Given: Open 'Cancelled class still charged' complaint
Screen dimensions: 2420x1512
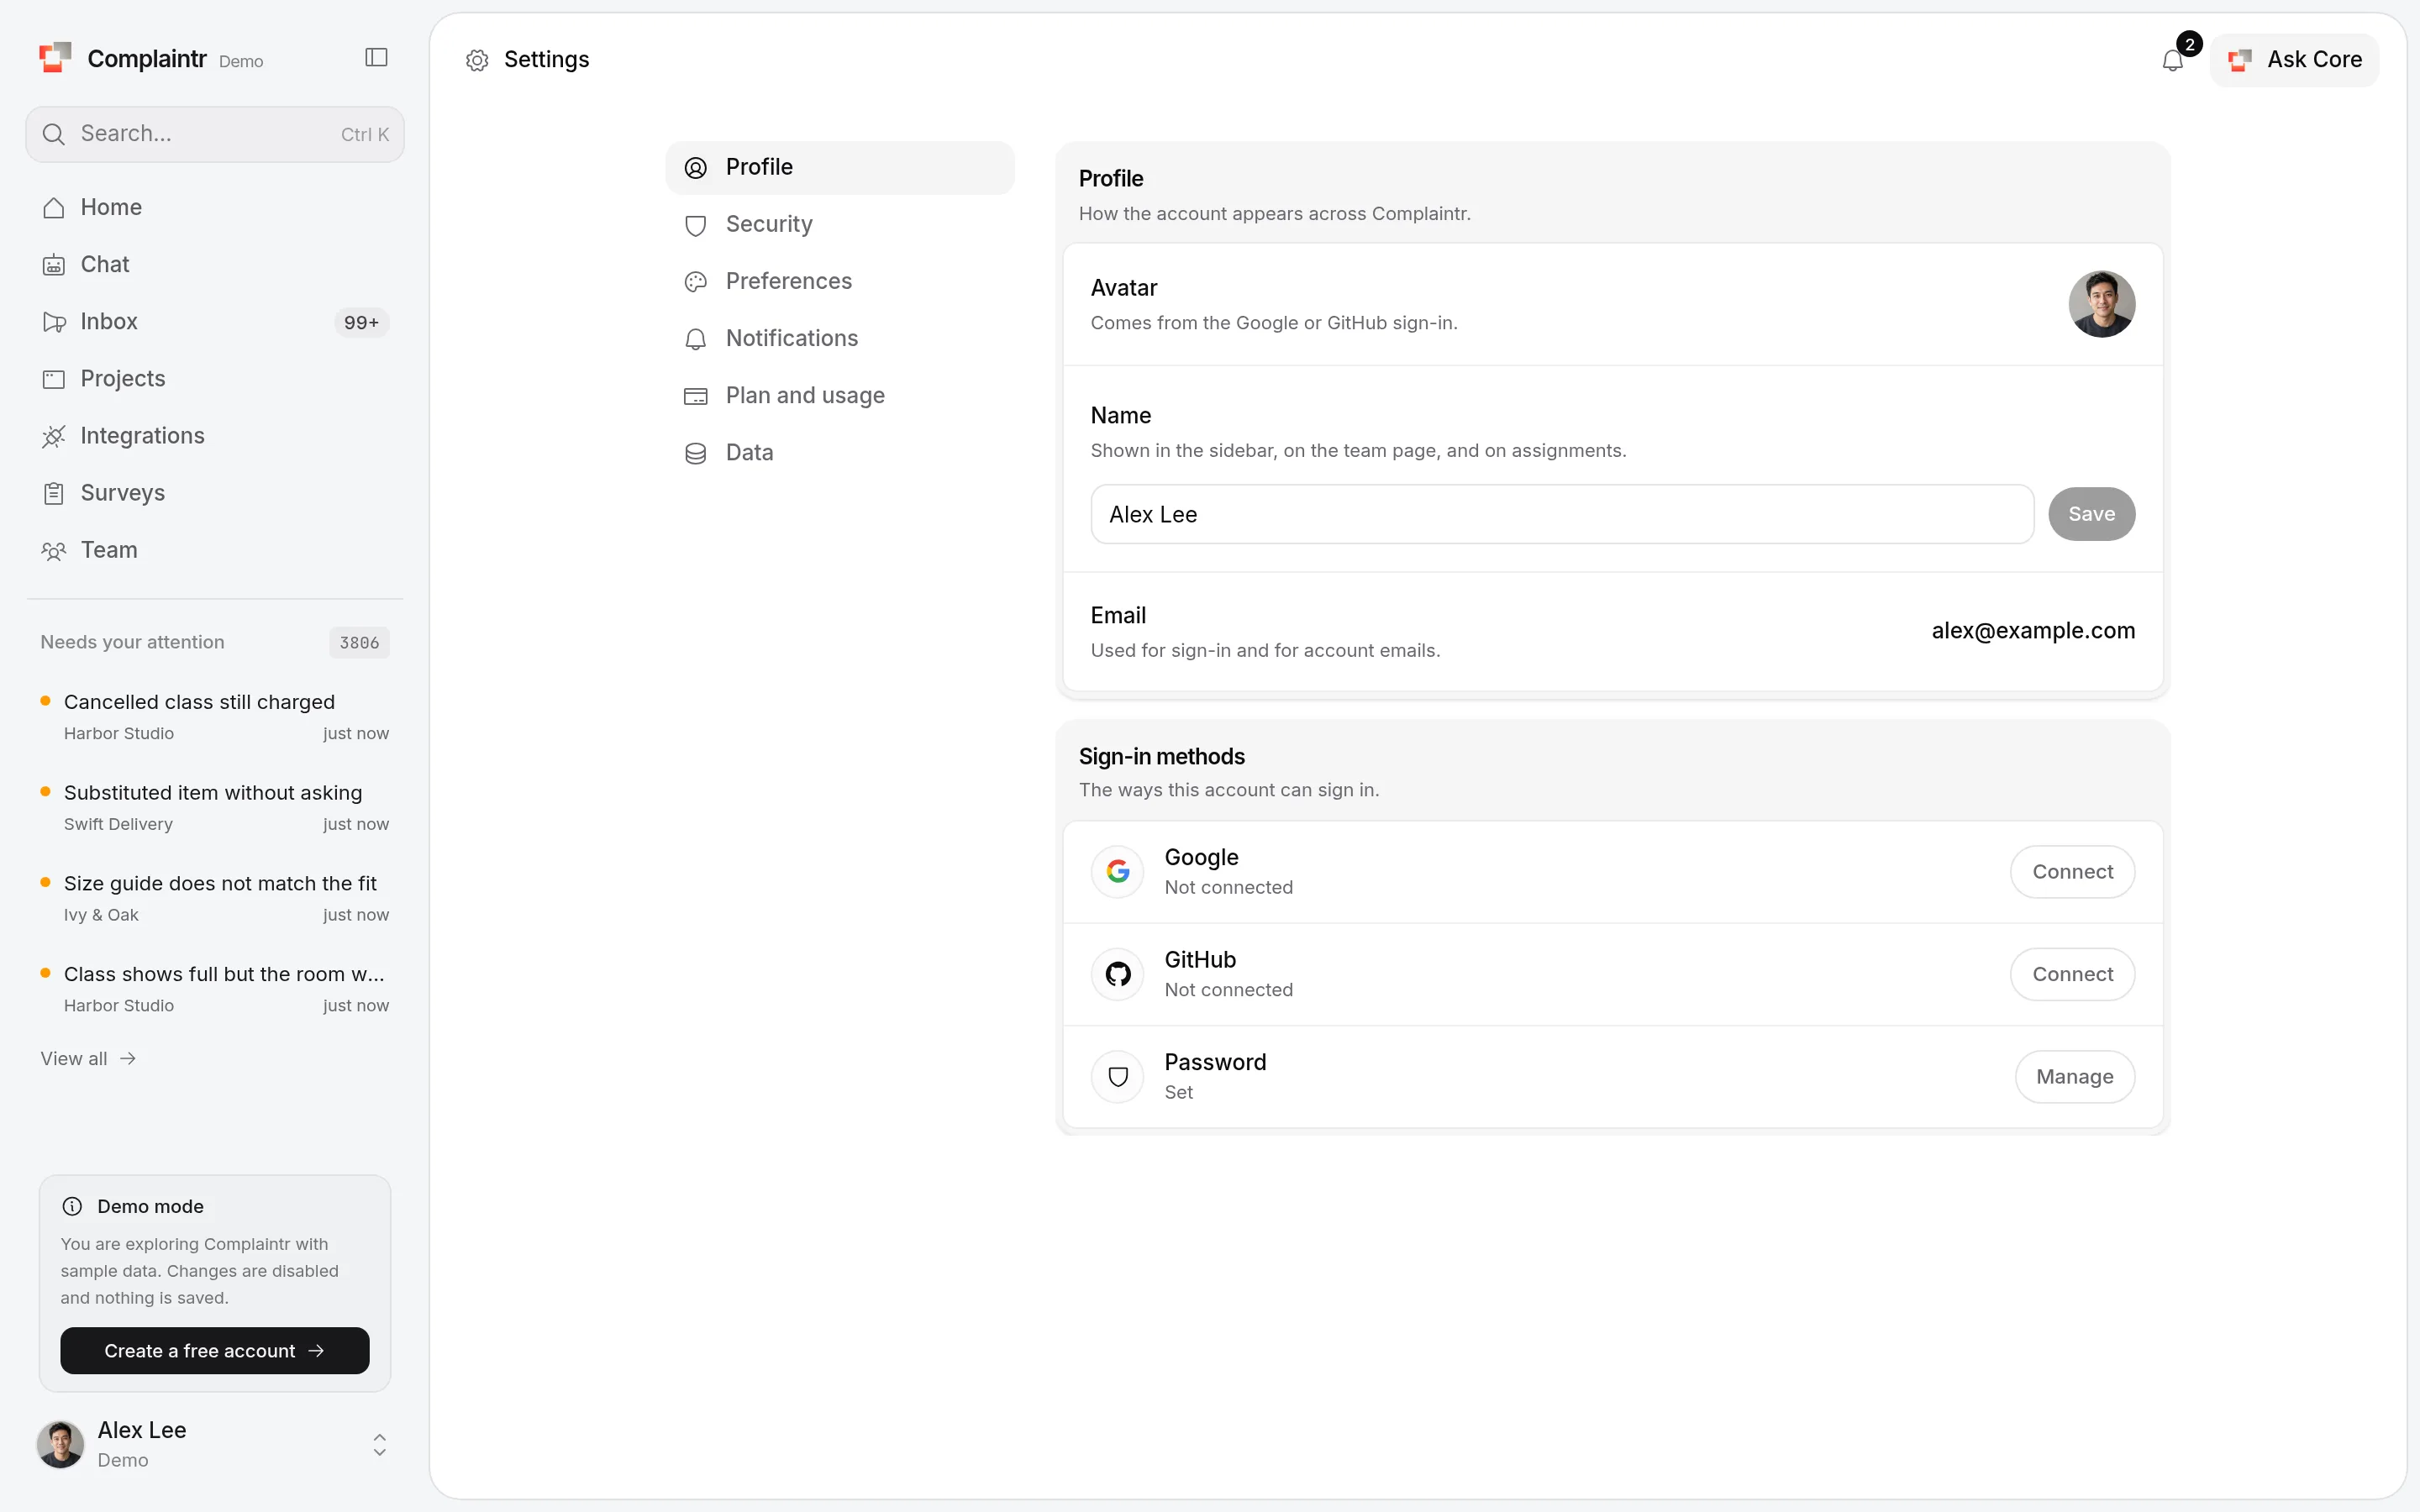Looking at the screenshot, I should 215,717.
